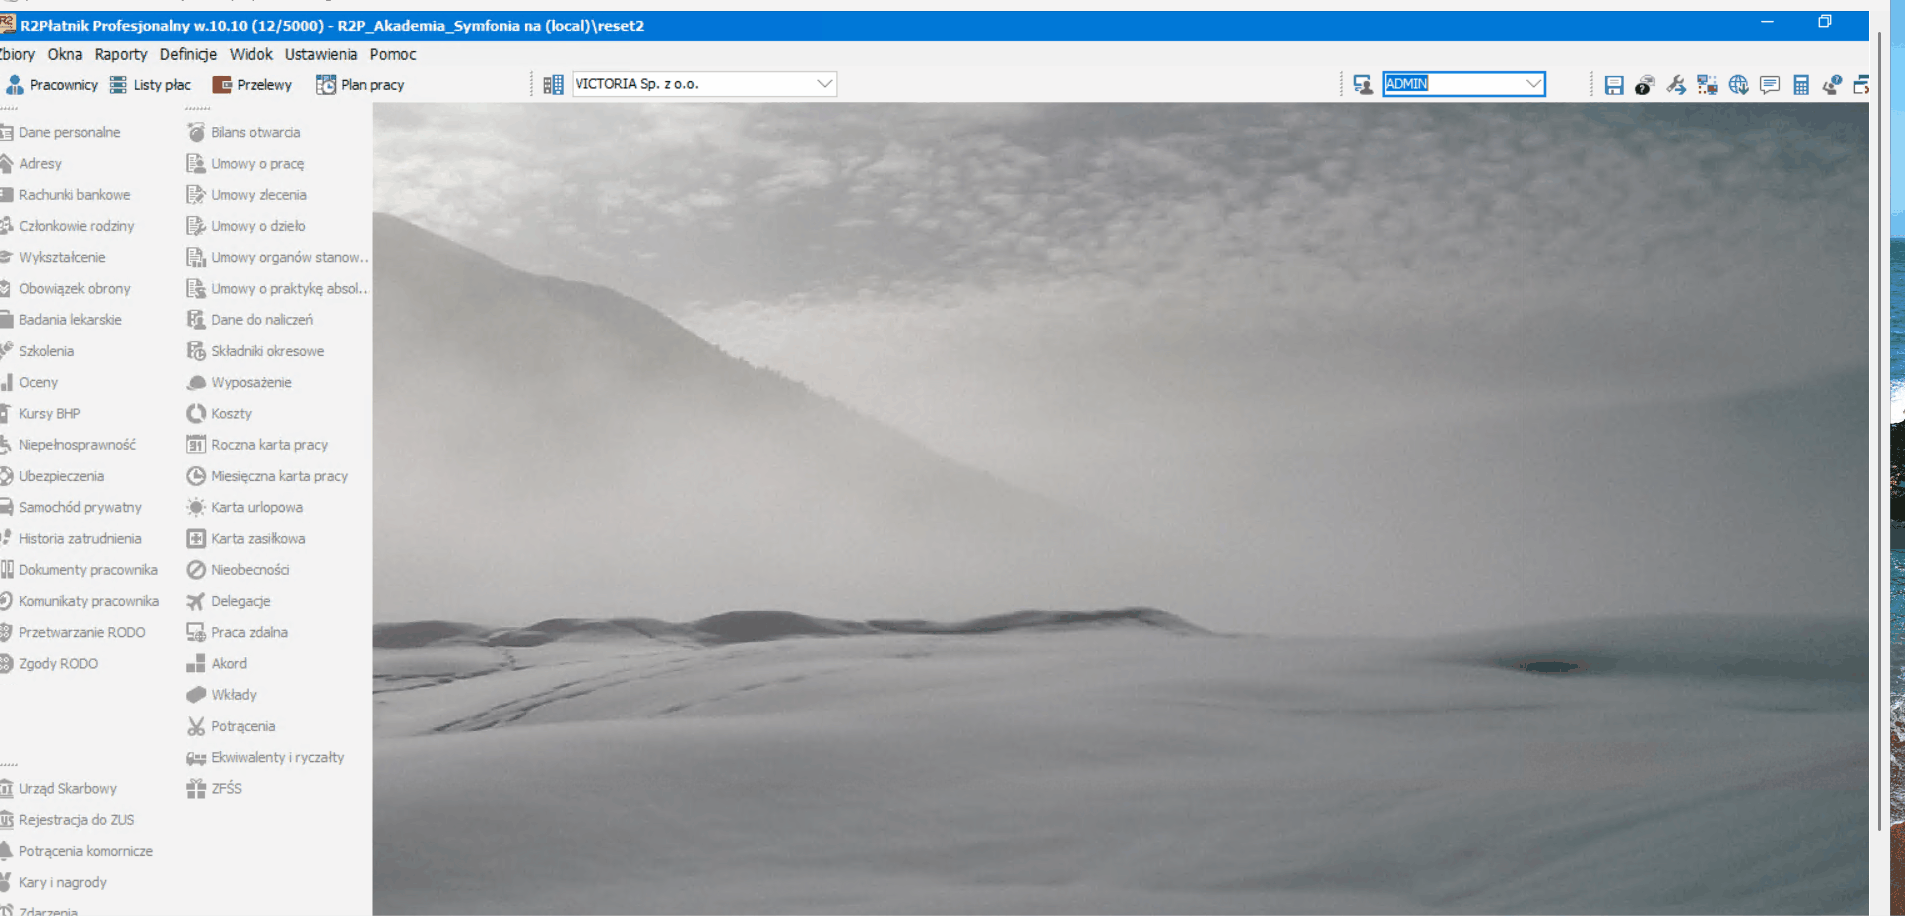Click the Akord icon

(196, 663)
